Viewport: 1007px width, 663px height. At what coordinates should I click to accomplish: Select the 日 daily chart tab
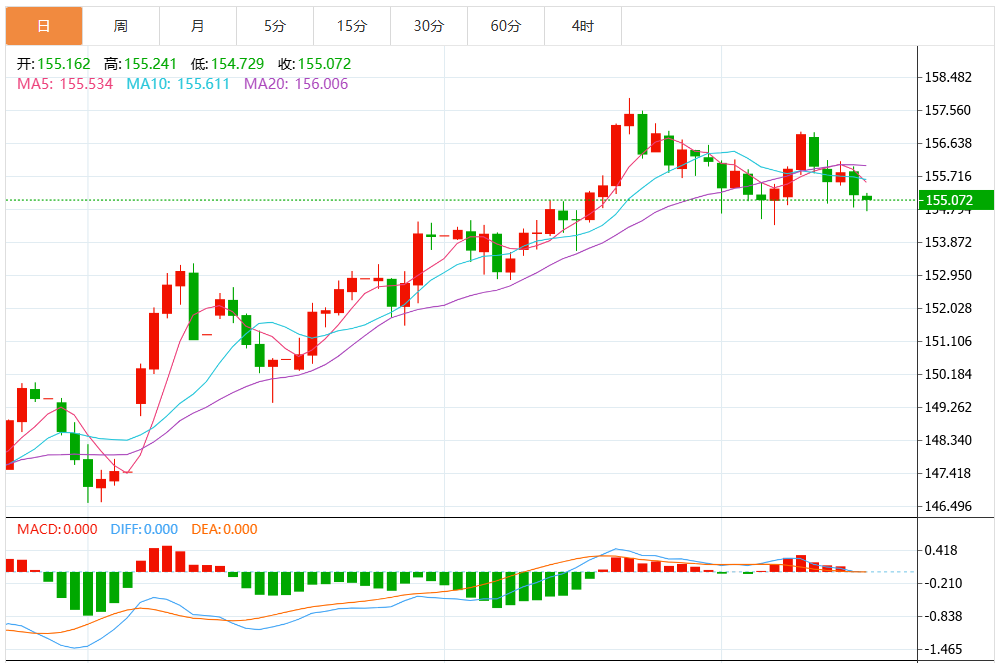(44, 26)
